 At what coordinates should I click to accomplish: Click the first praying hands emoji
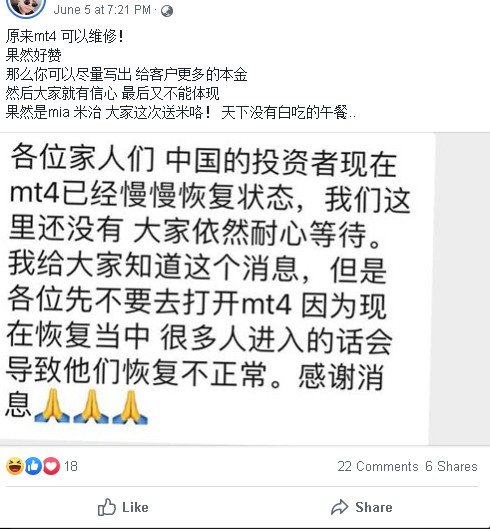click(52, 406)
